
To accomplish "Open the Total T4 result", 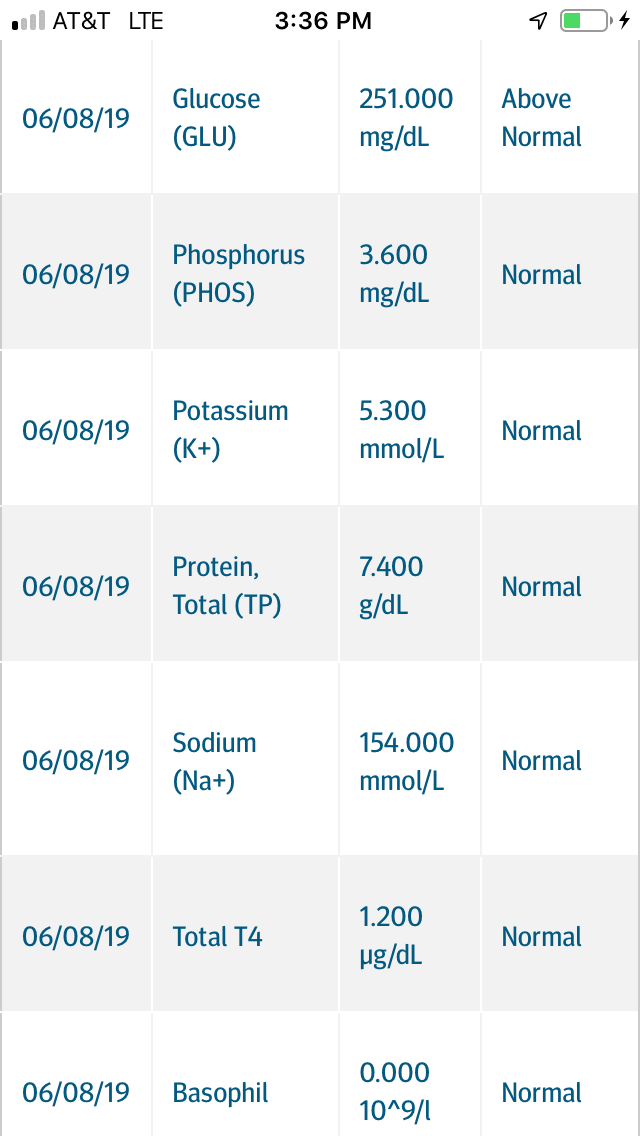I will coord(217,937).
